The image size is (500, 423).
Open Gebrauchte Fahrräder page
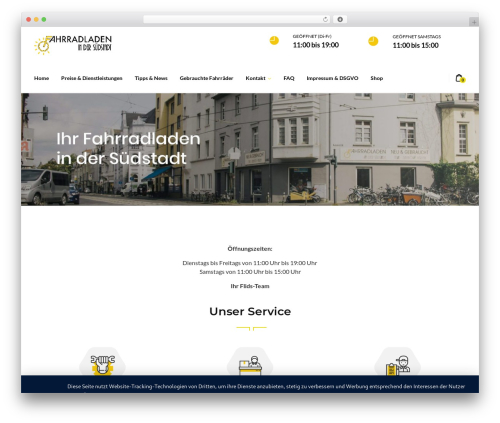pos(206,78)
